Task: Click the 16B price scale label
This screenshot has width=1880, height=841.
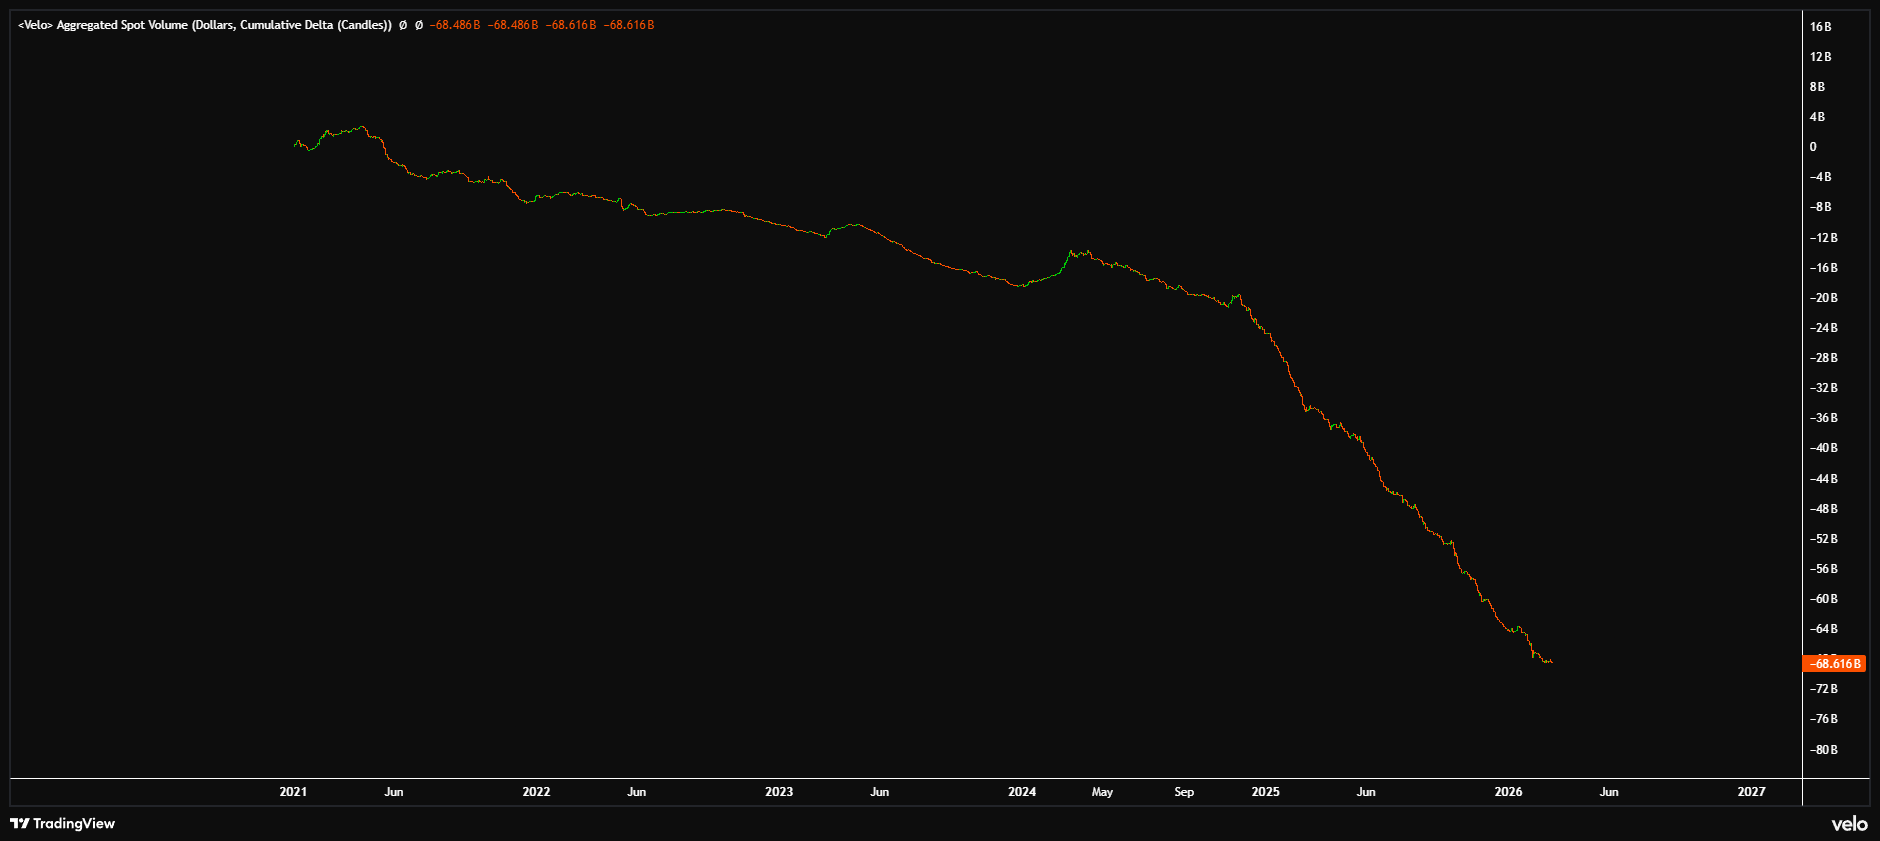Action: 1820,27
